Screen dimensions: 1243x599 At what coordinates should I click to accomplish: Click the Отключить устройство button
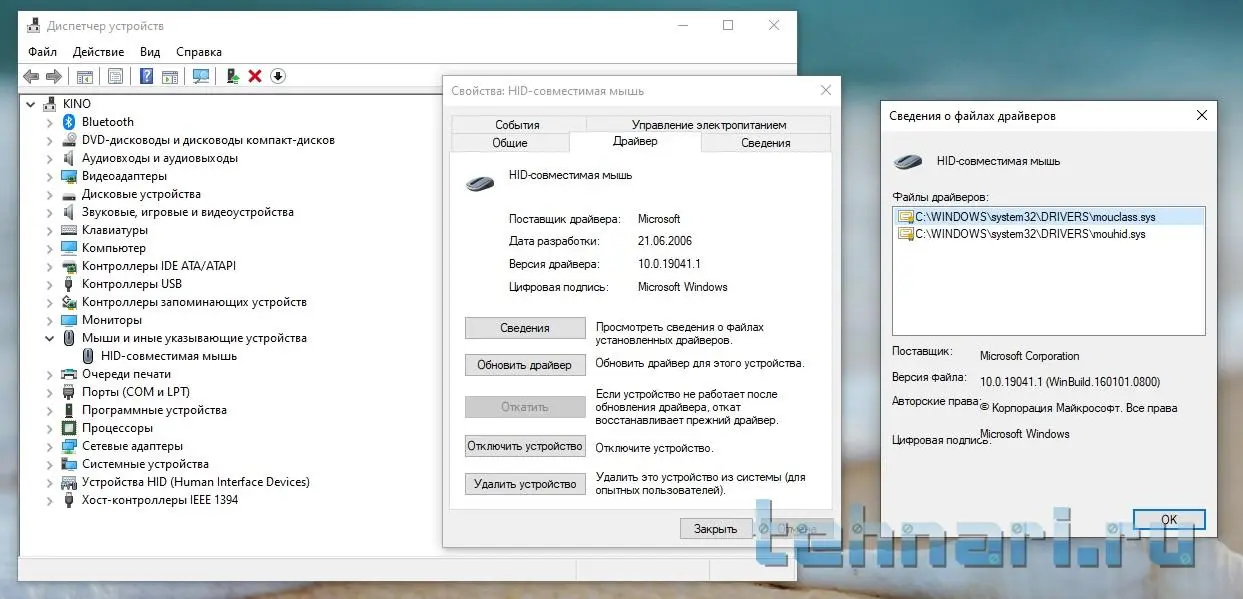pyautogui.click(x=525, y=446)
